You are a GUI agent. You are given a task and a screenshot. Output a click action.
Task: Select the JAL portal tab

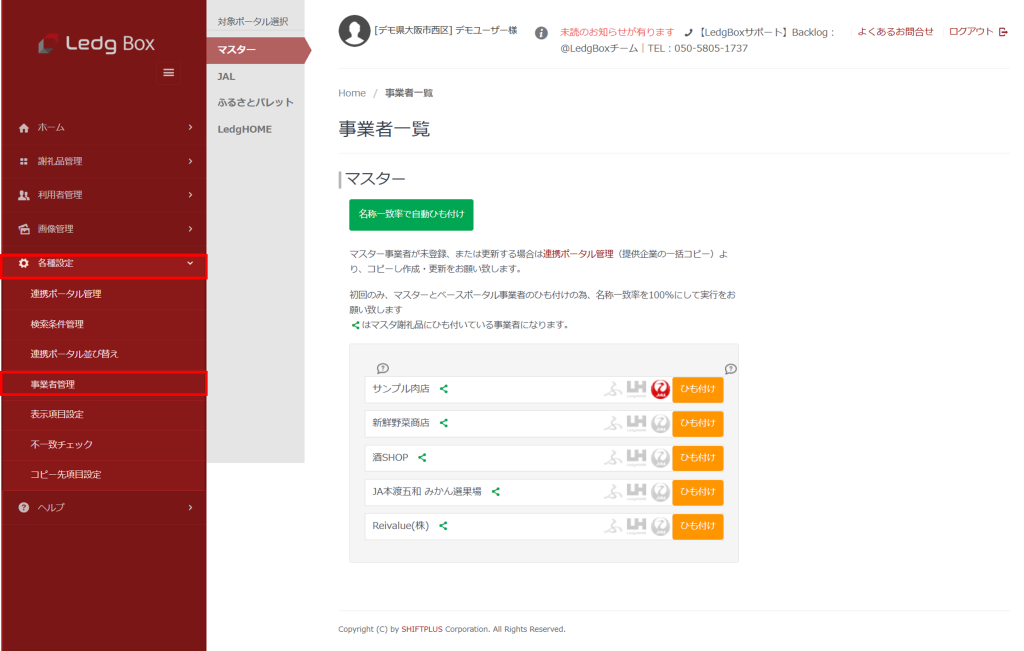pyautogui.click(x=227, y=76)
